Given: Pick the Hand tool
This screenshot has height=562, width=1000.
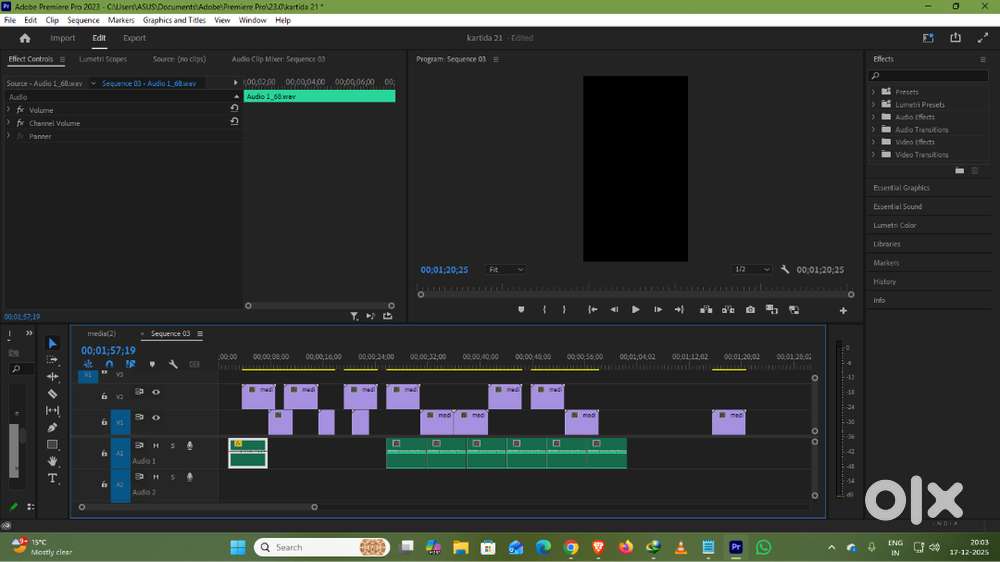Looking at the screenshot, I should tap(53, 461).
